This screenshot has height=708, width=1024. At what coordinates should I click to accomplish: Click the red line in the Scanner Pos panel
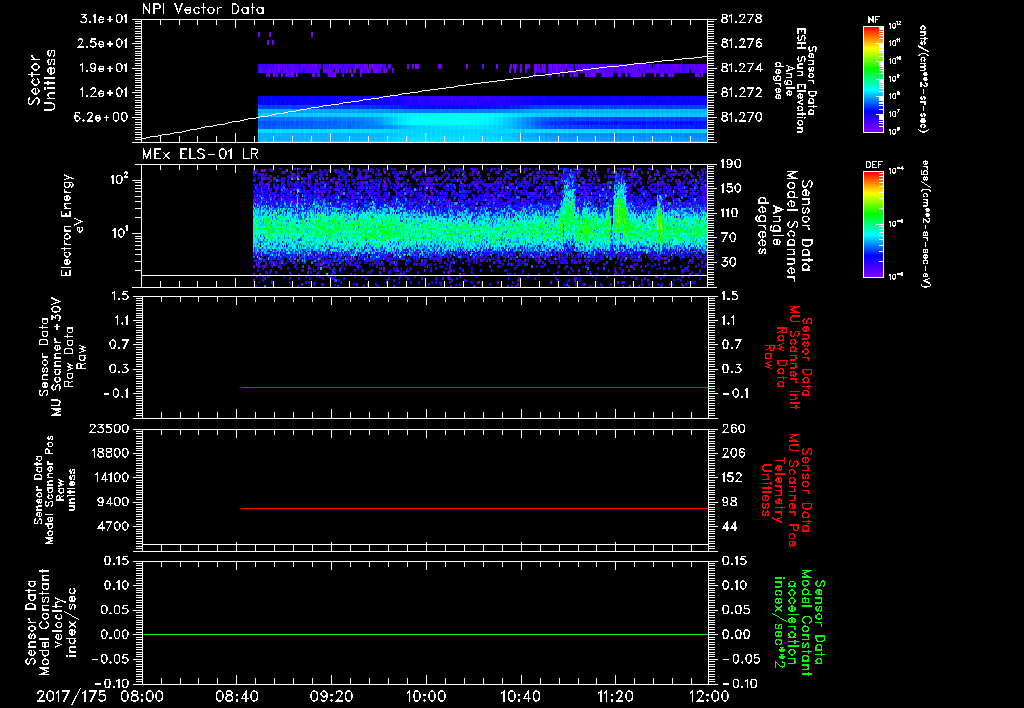[475, 508]
